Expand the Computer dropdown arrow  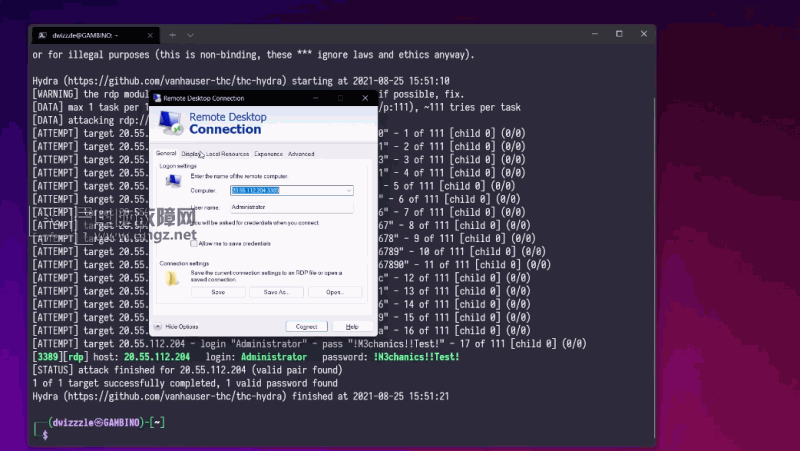coord(349,190)
